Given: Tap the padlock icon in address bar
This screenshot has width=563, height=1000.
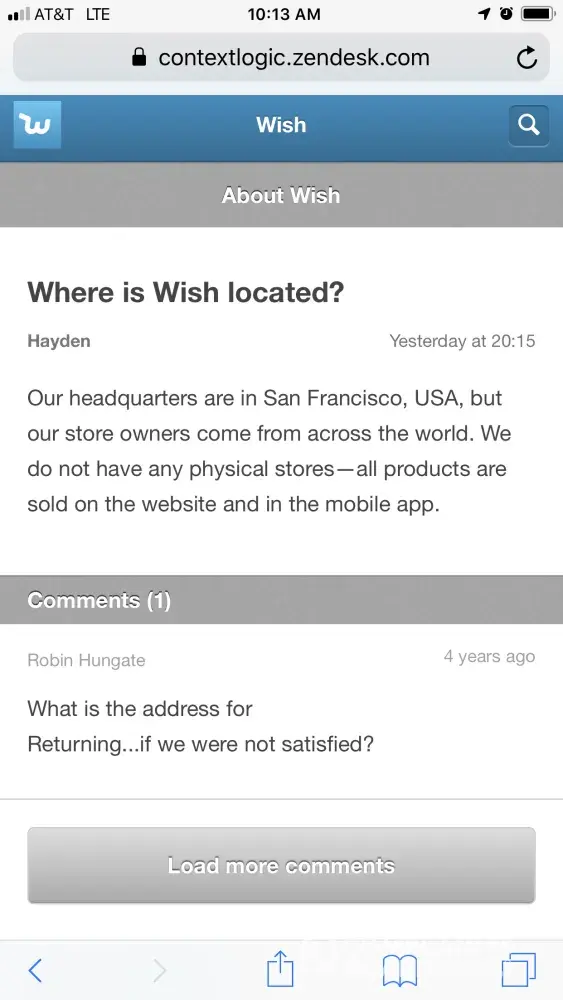Looking at the screenshot, I should (x=138, y=57).
